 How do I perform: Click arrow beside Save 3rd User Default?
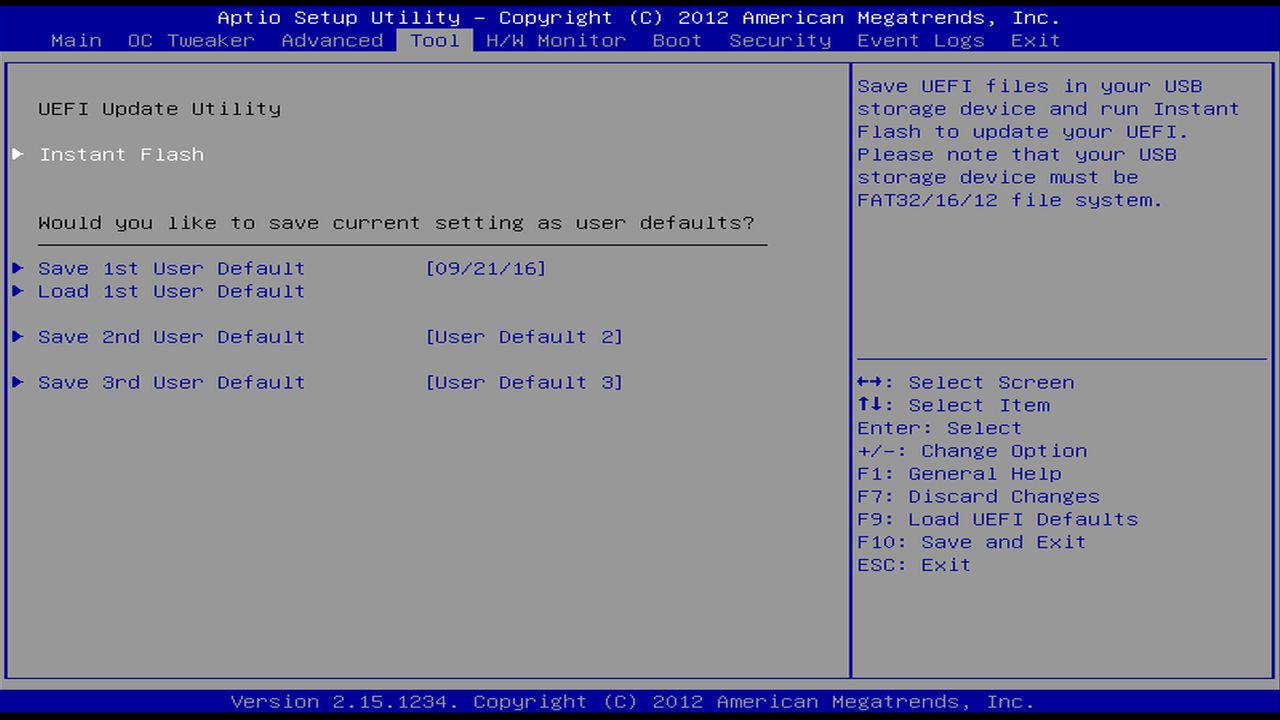(x=18, y=382)
